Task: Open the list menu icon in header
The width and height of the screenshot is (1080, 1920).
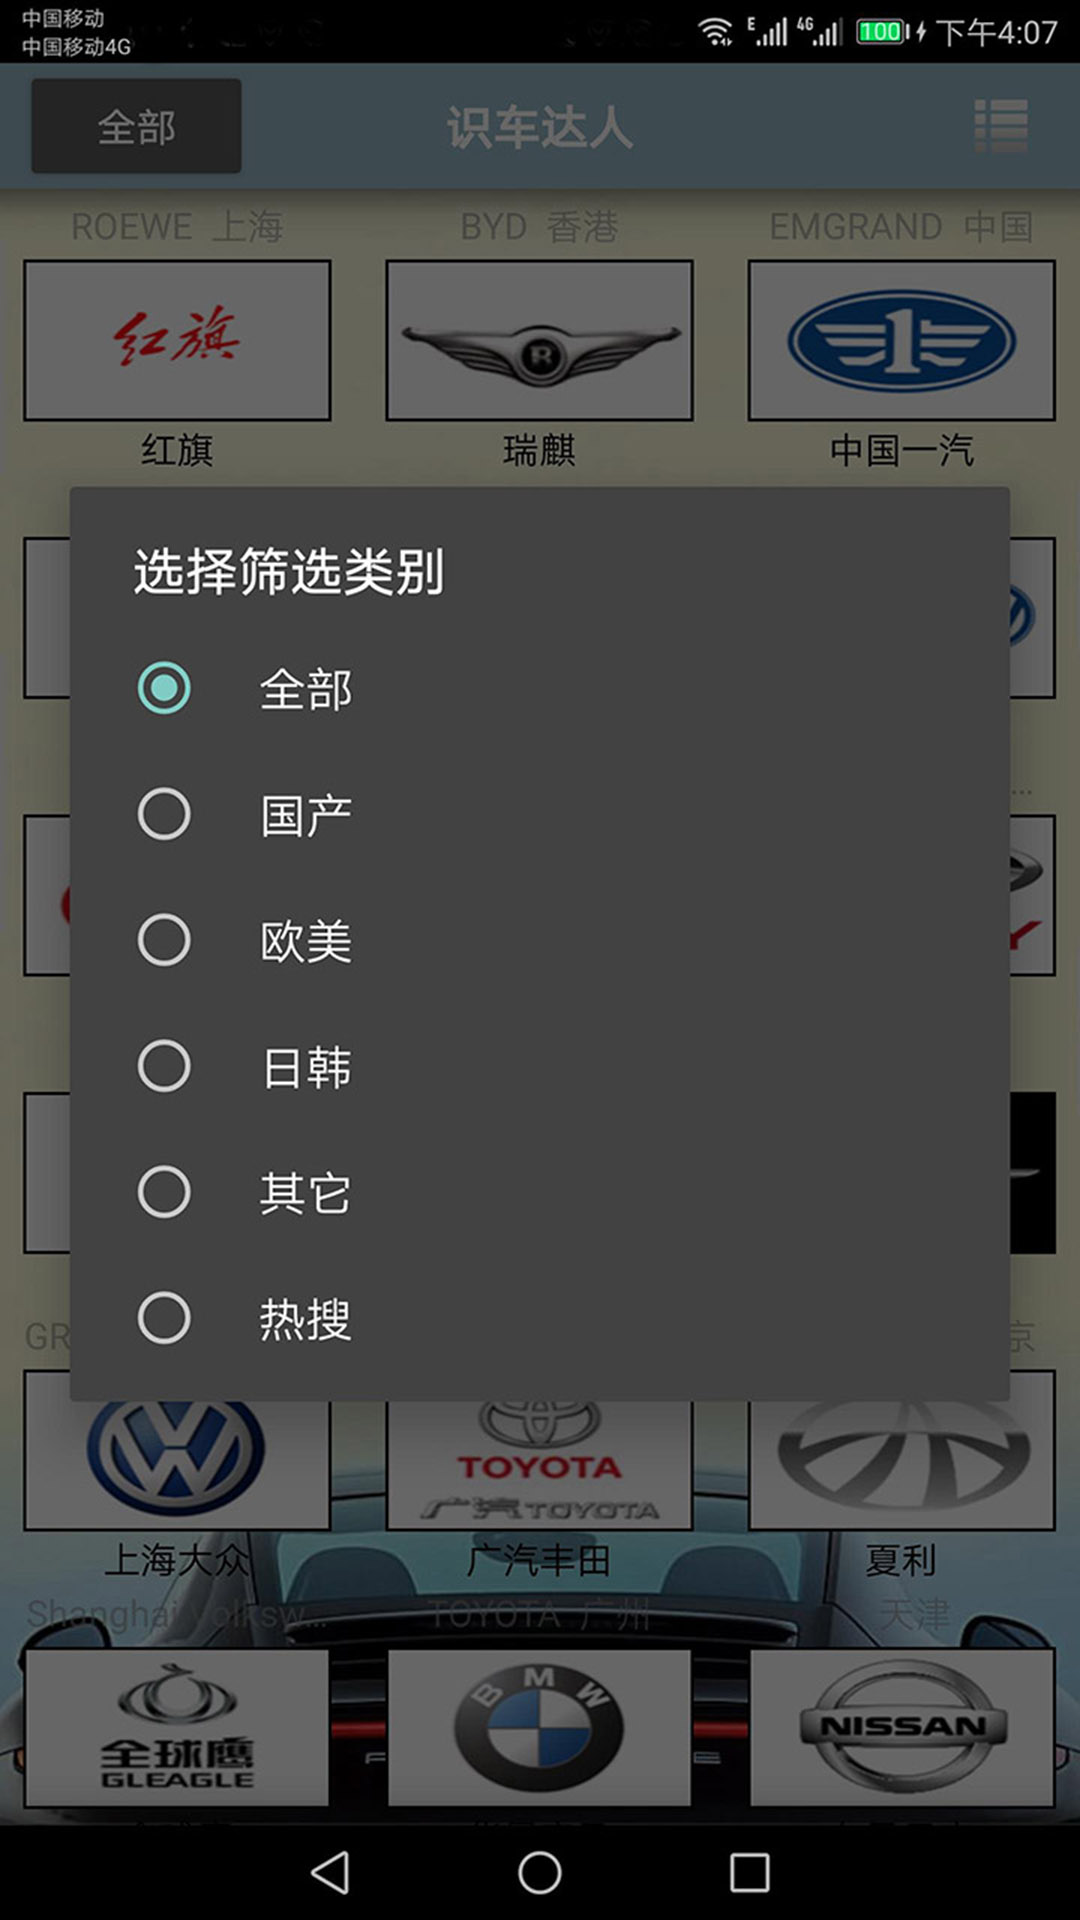Action: pos(1001,126)
